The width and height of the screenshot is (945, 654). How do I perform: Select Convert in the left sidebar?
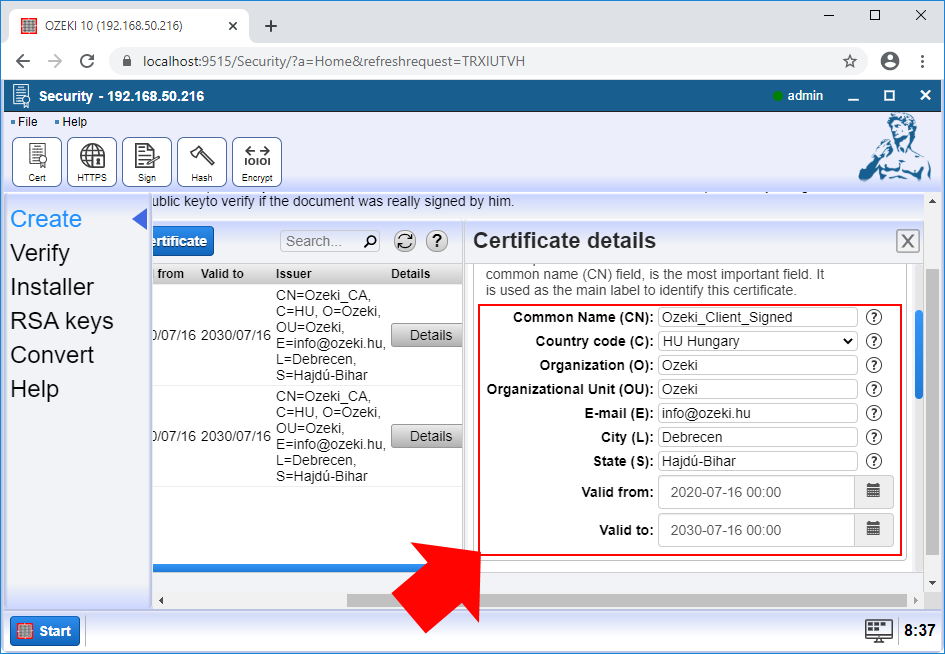(52, 355)
